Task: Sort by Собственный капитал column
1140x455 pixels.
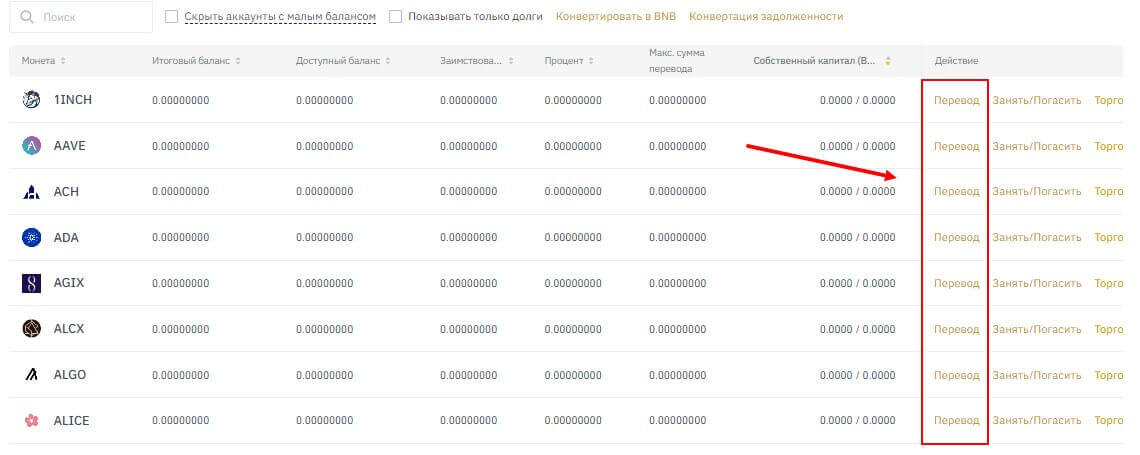Action: pyautogui.click(x=822, y=61)
